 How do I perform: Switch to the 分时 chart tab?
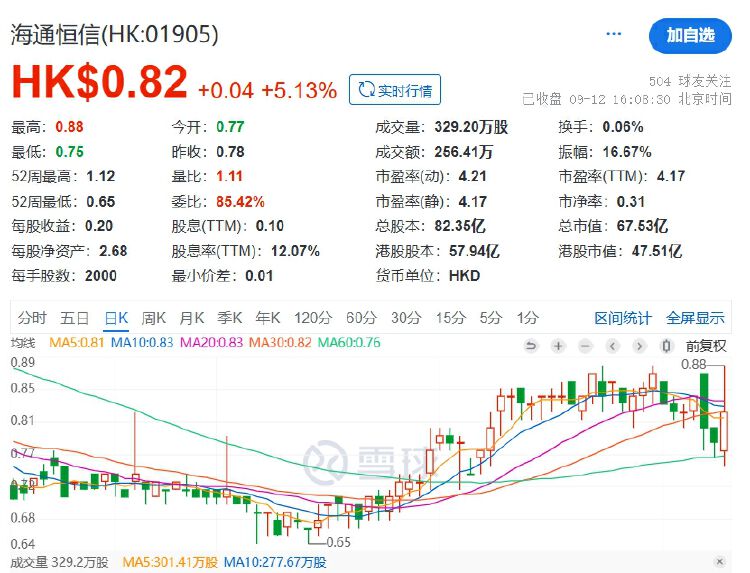point(32,318)
